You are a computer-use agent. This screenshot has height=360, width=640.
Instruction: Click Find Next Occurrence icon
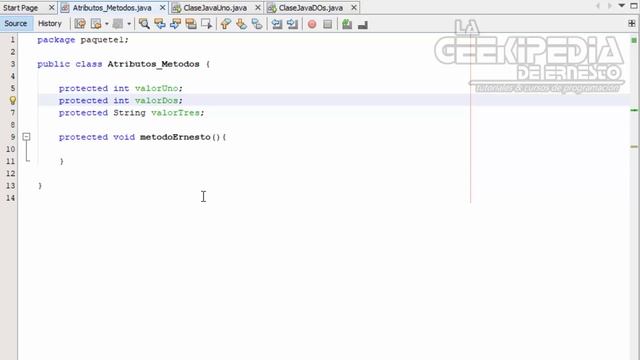pyautogui.click(x=175, y=24)
